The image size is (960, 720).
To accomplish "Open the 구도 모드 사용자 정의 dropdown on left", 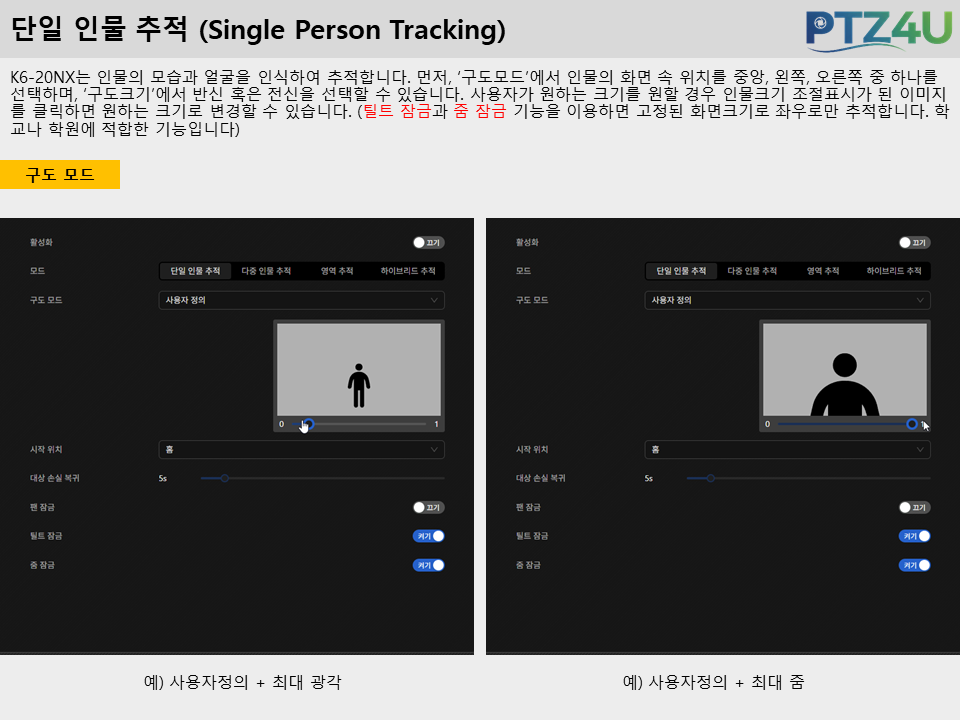I will pos(301,300).
